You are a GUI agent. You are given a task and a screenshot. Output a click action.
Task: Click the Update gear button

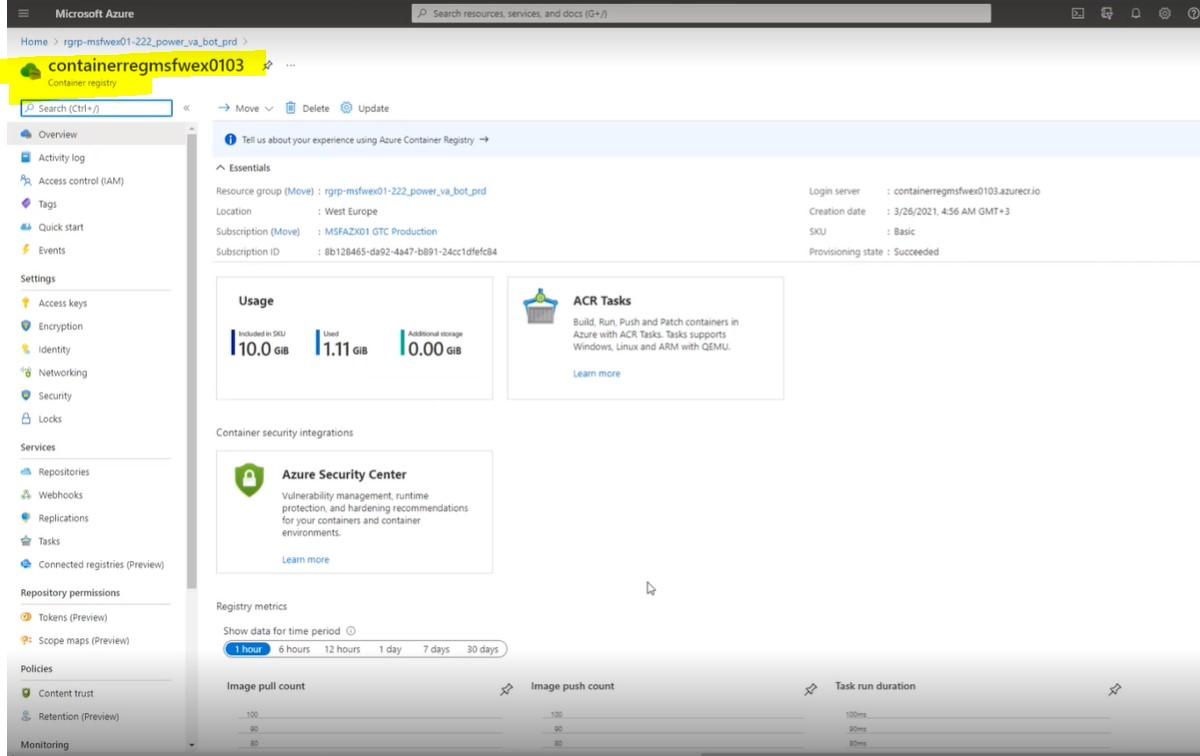tap(365, 108)
